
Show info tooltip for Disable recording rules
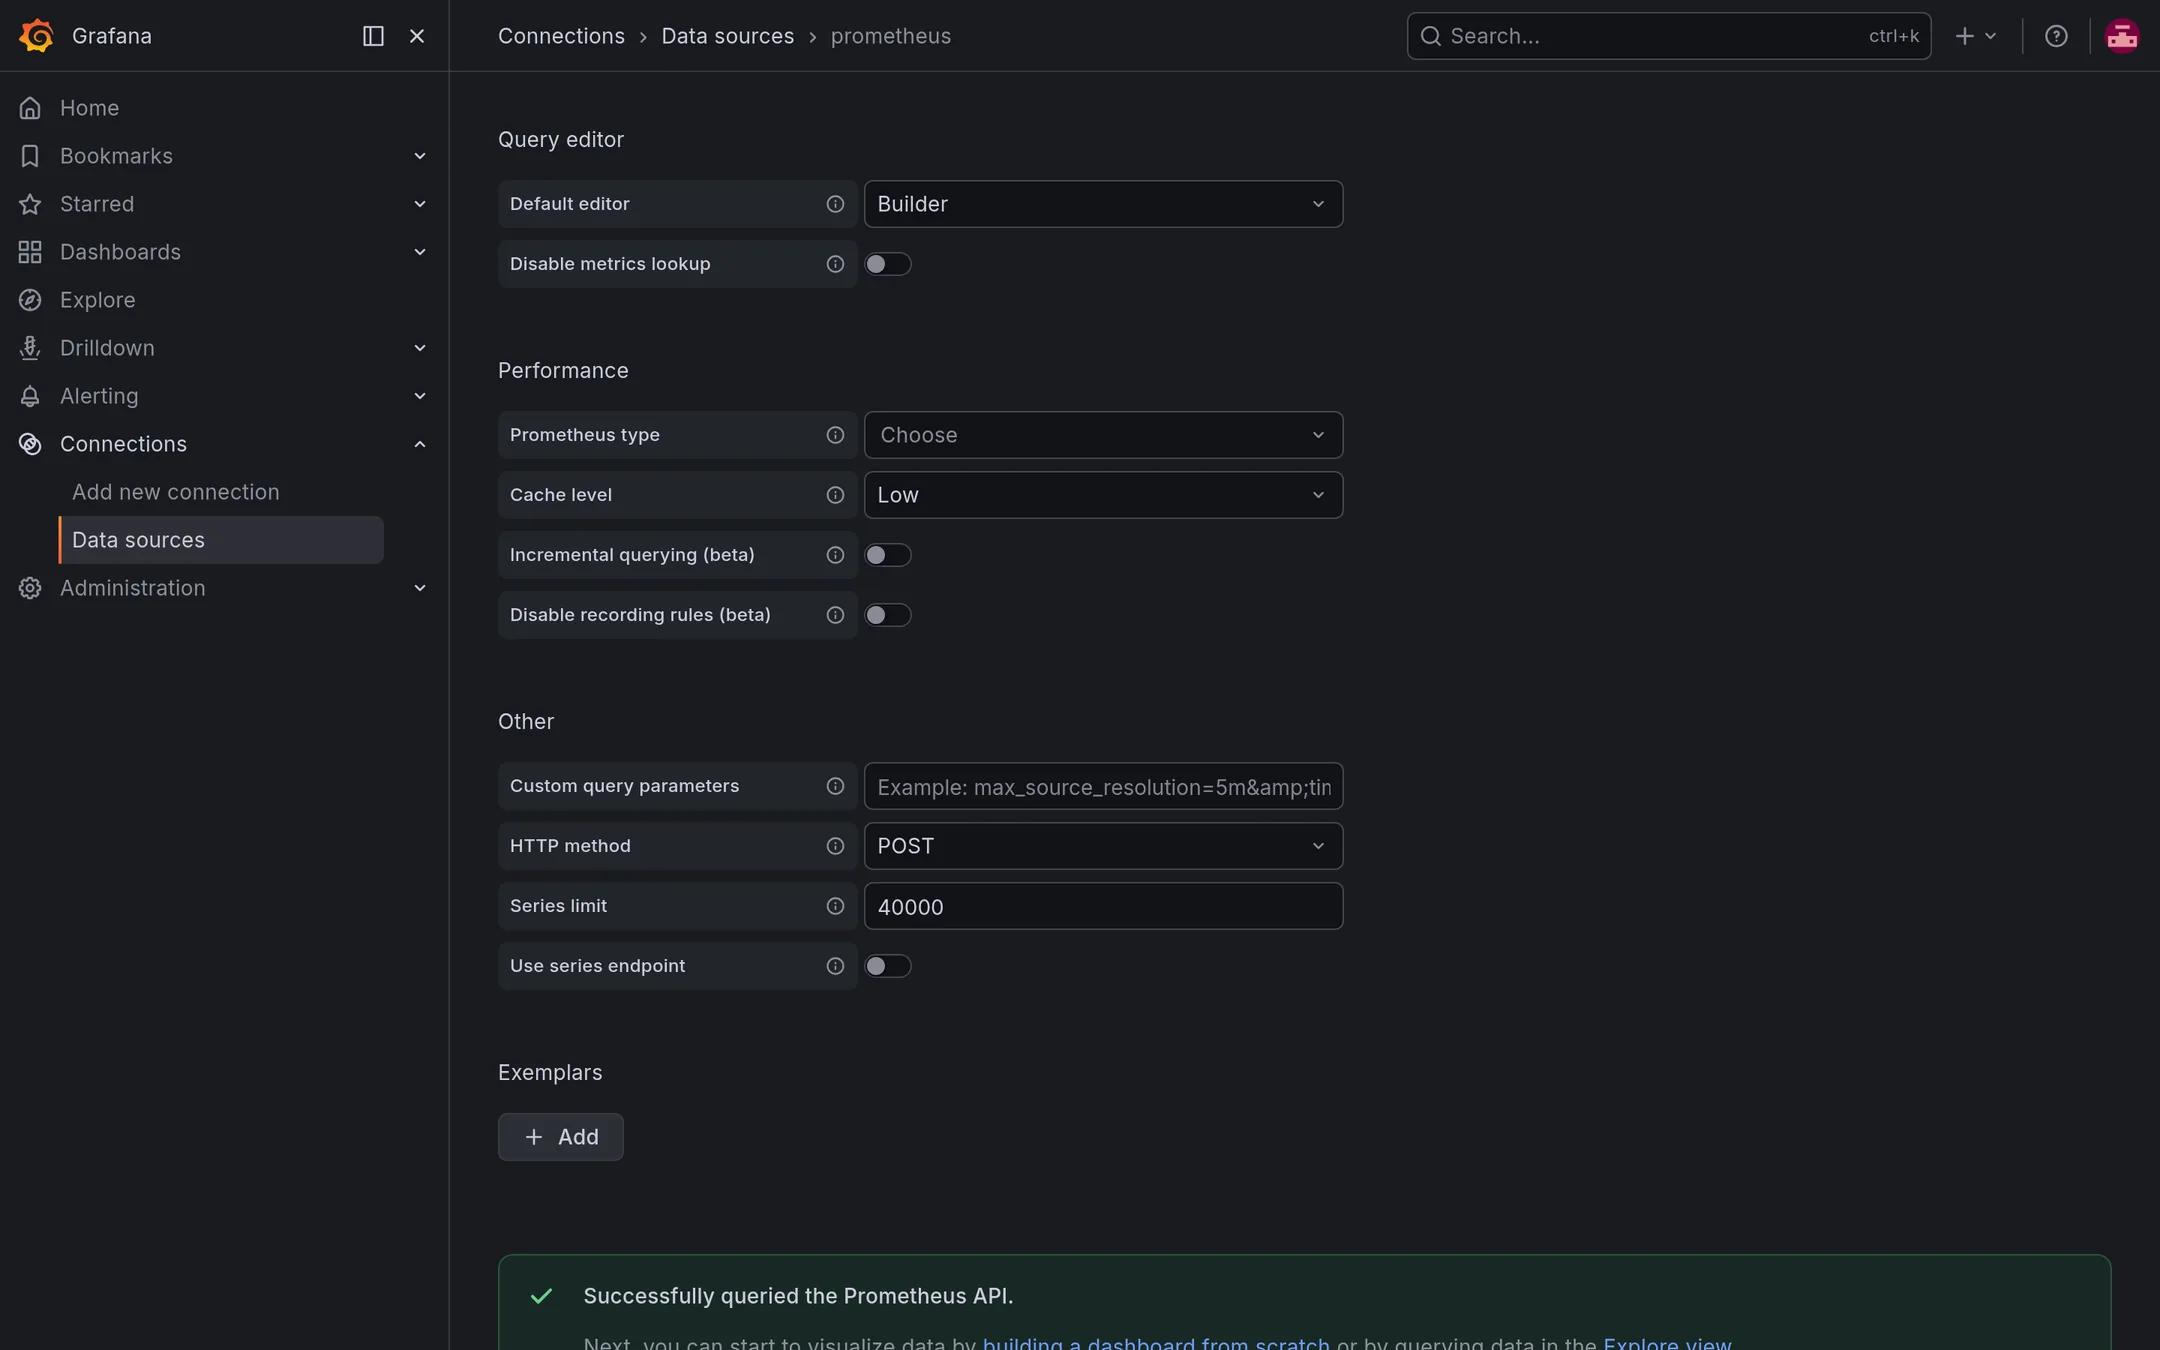tap(835, 615)
